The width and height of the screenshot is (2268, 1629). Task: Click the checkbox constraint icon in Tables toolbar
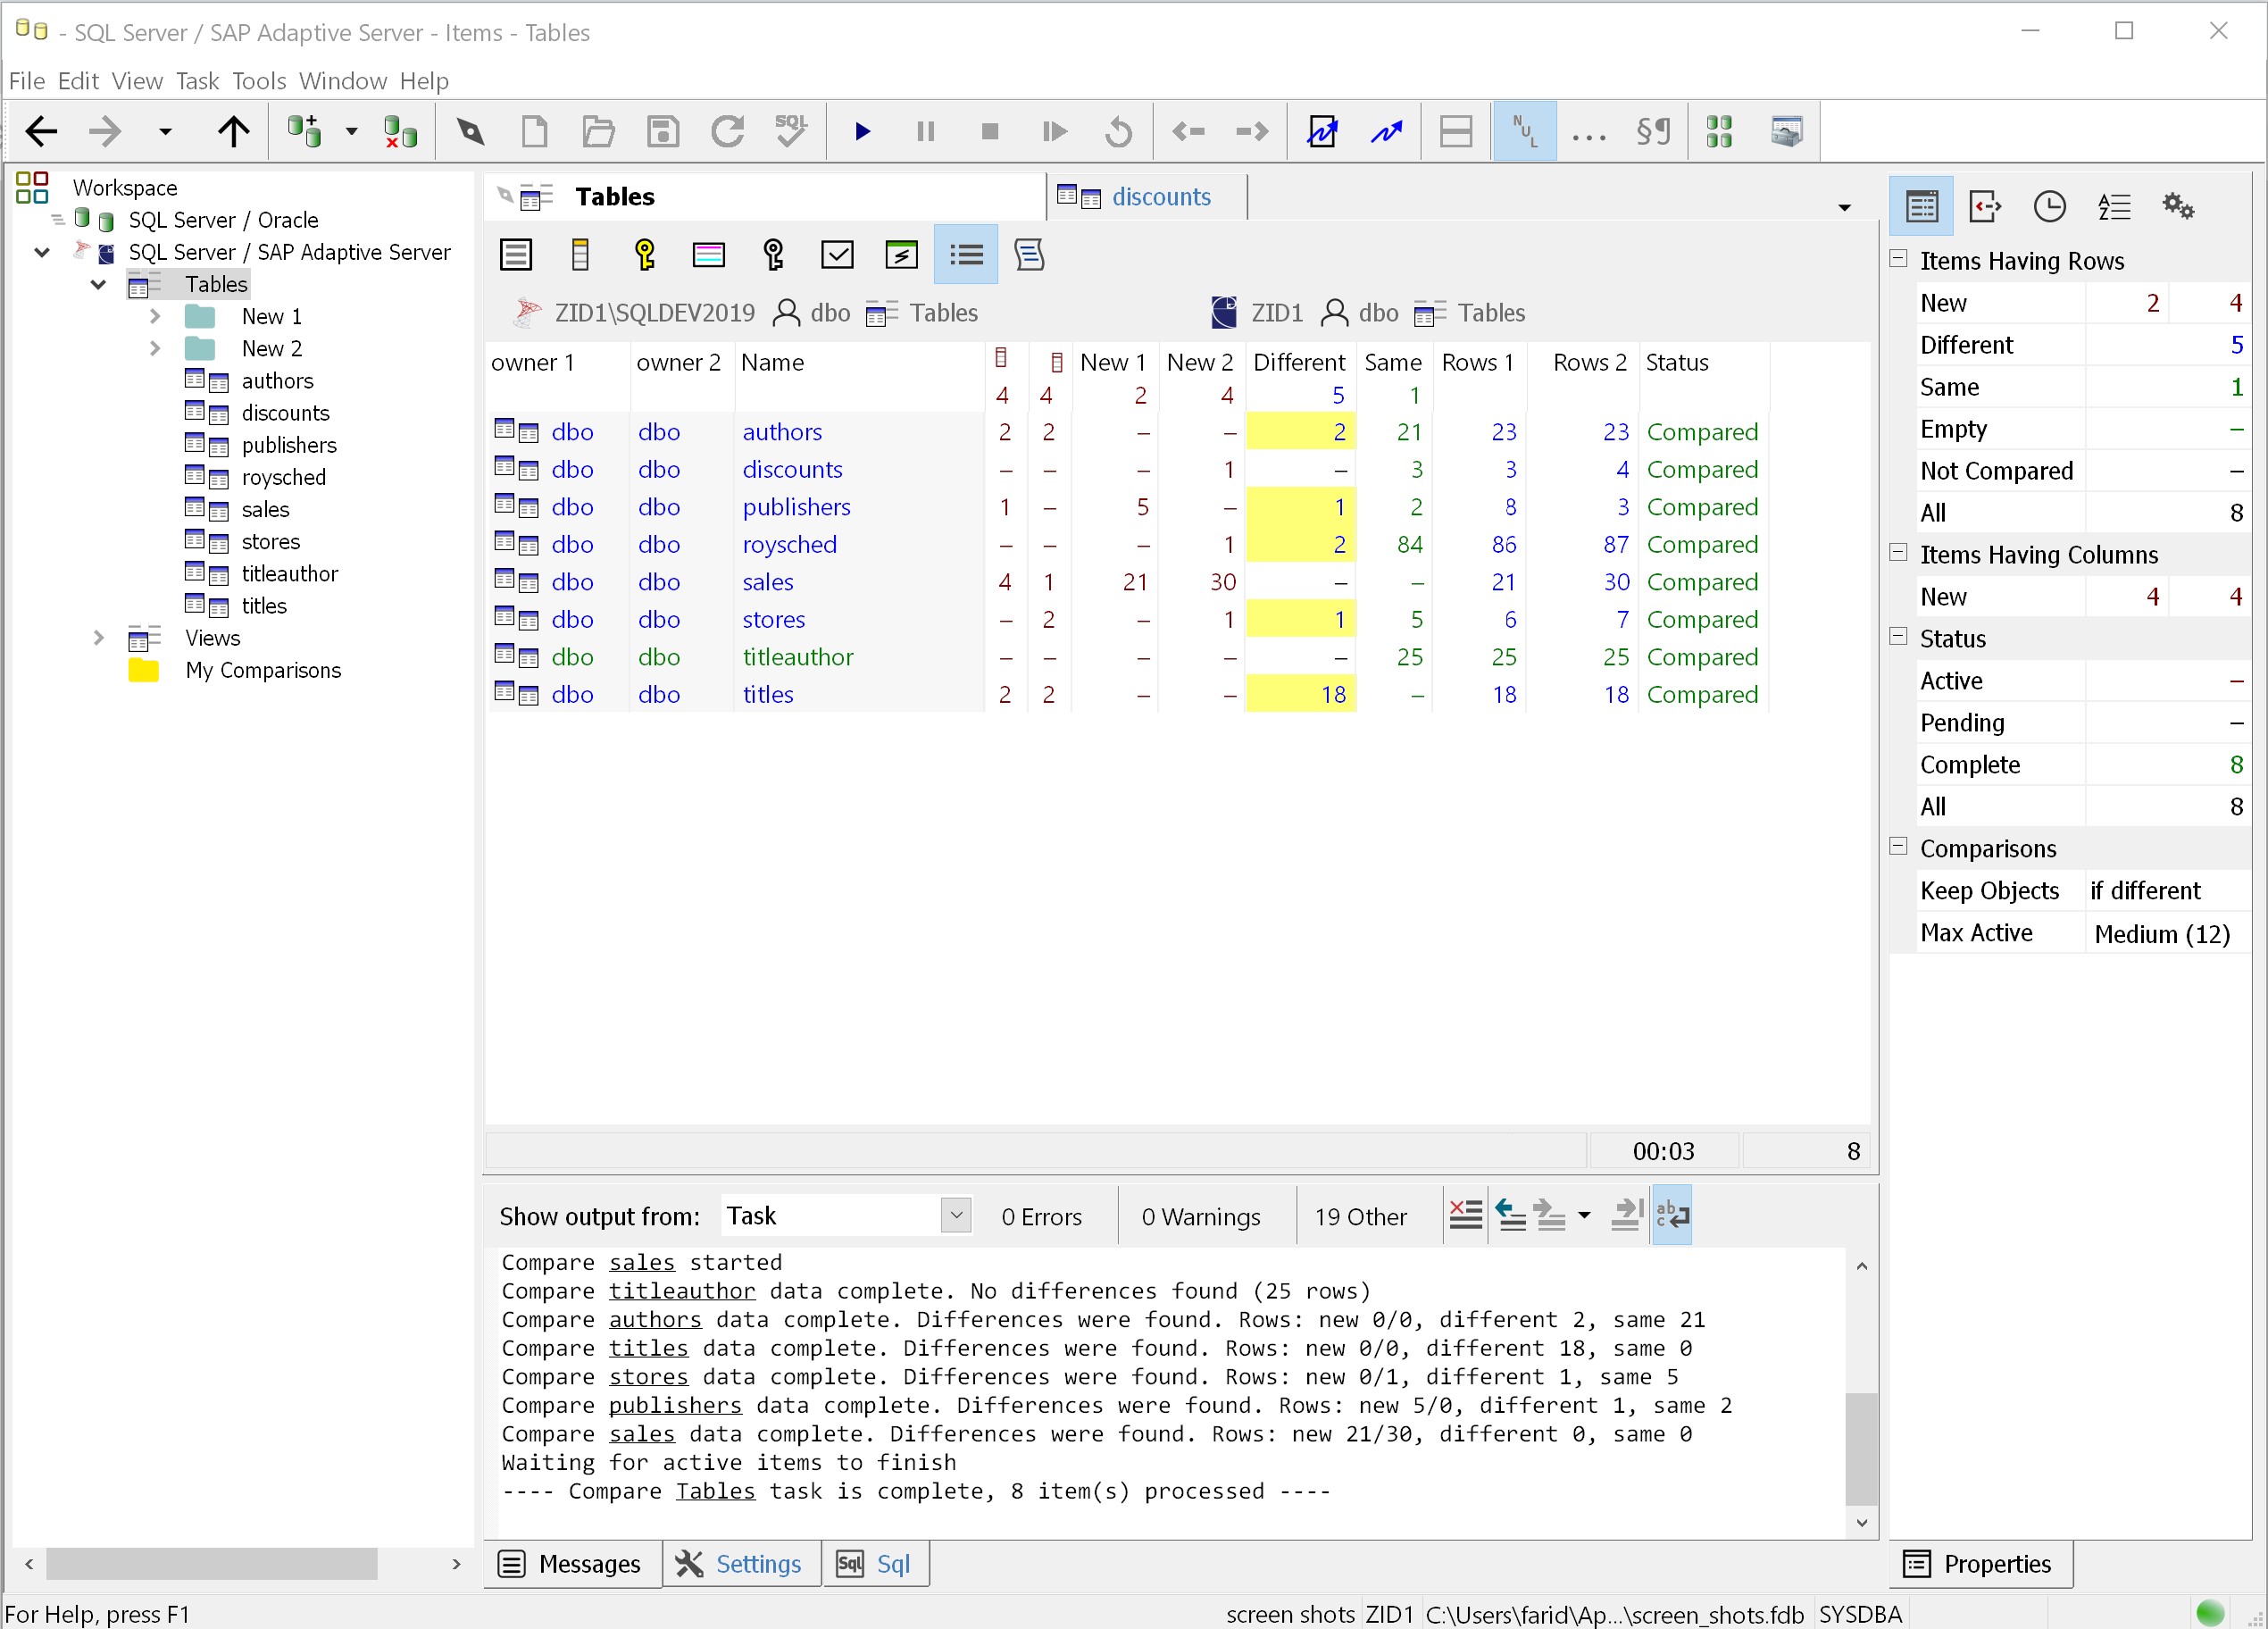tap(837, 255)
